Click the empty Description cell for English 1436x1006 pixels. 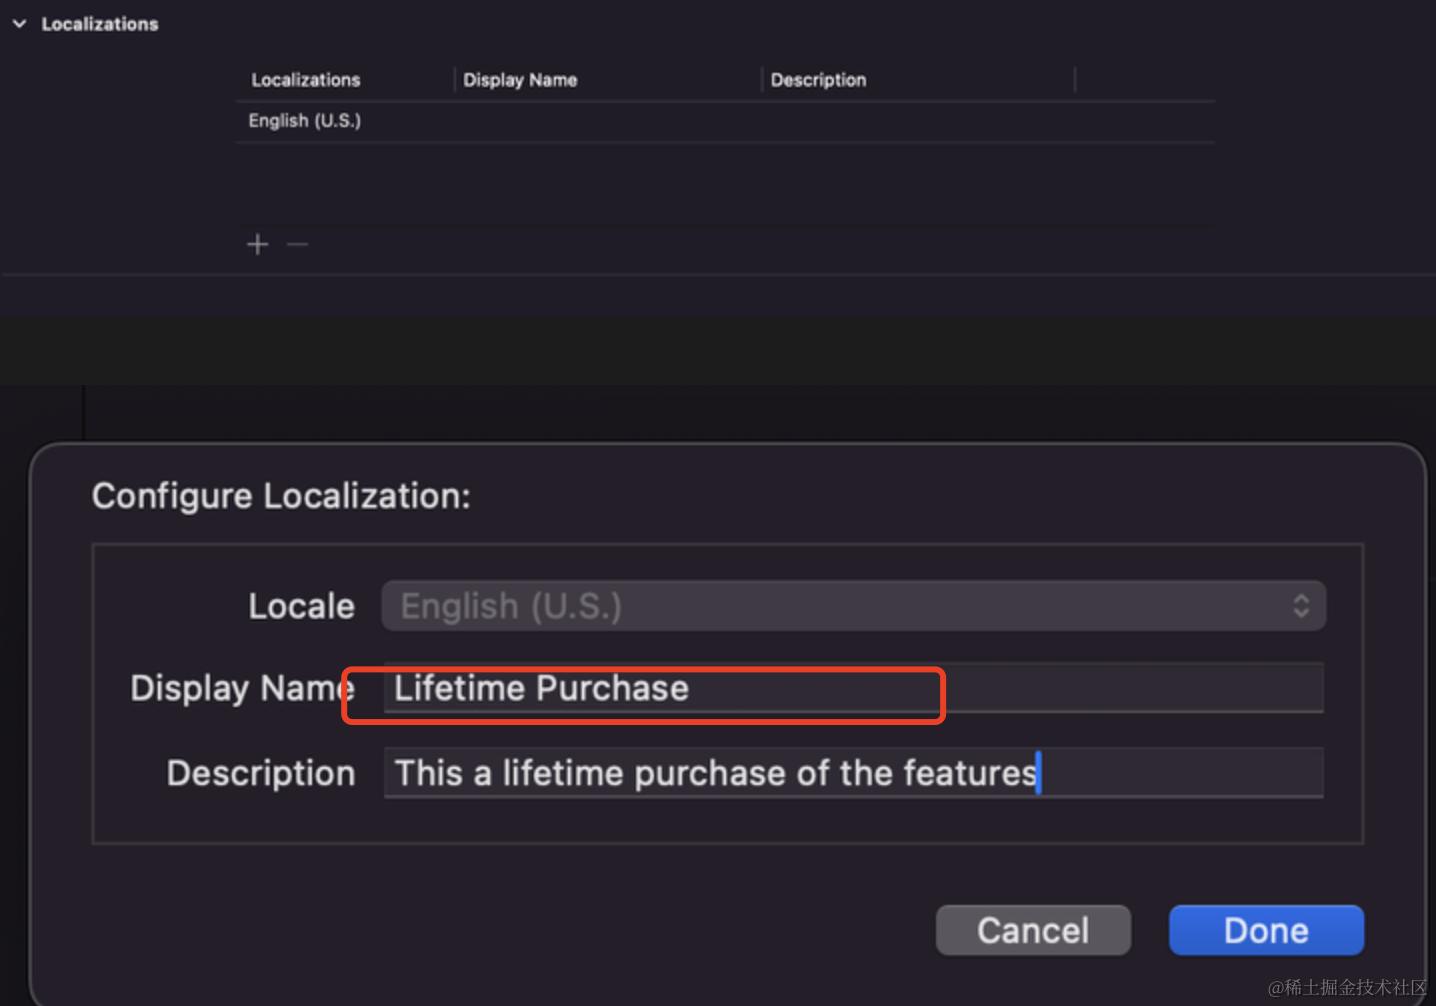point(918,121)
